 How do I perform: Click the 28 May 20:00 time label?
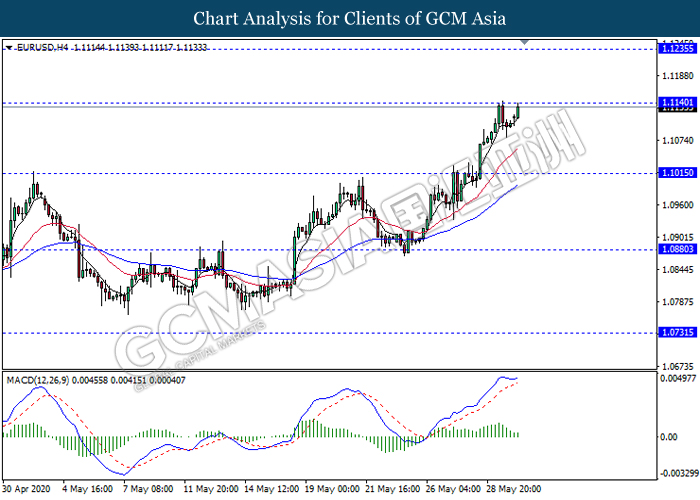pyautogui.click(x=514, y=489)
